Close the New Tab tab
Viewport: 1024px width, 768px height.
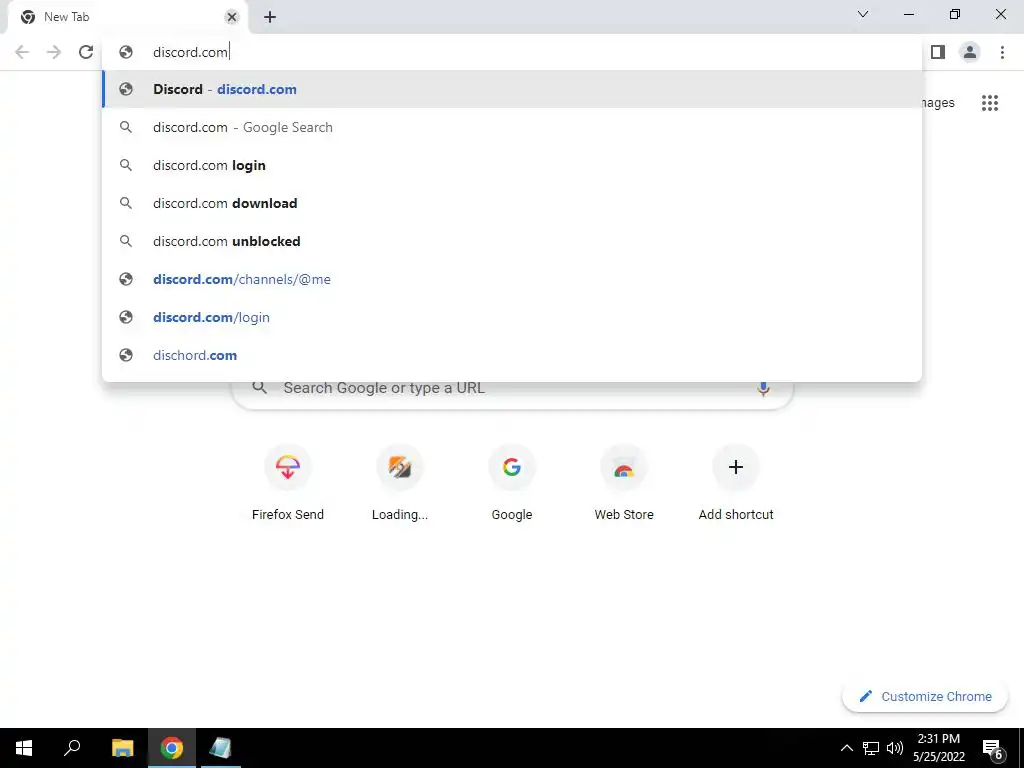(231, 17)
